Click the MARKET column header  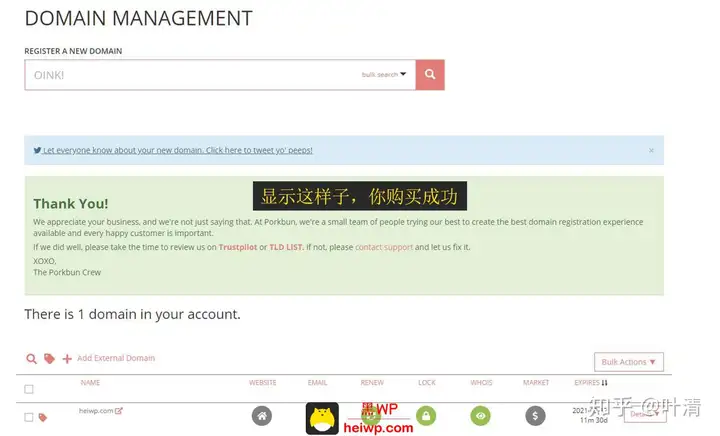click(536, 383)
